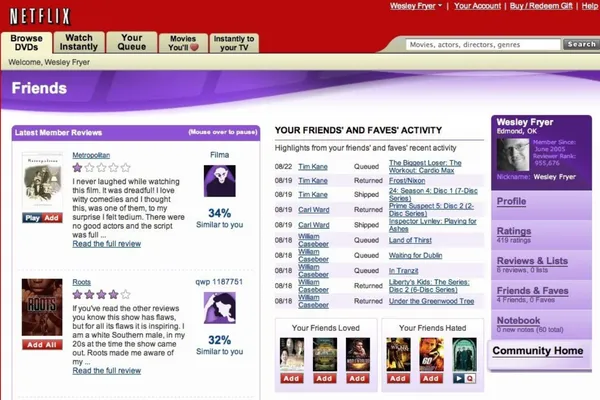Open Land of Thirst link
Screen dimensions: 600x400
[x=410, y=240]
